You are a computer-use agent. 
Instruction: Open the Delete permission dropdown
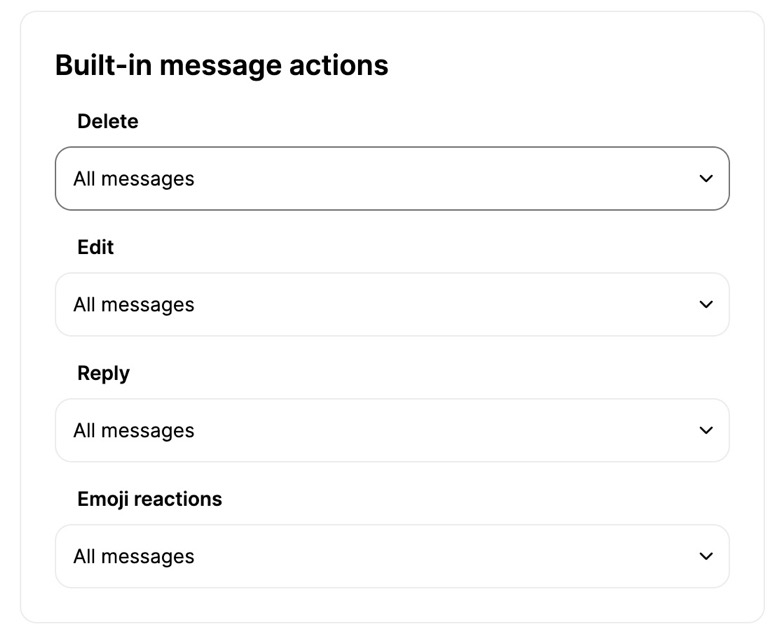coord(391,179)
